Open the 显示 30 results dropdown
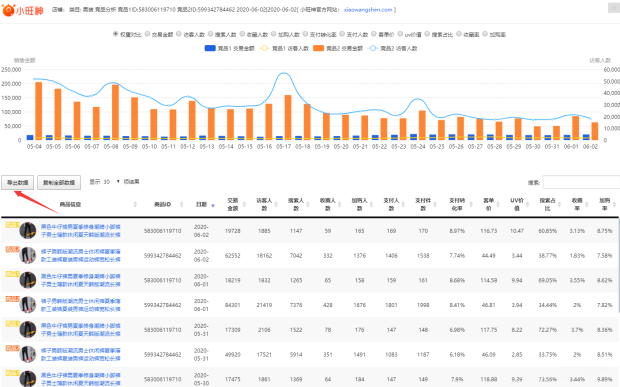This screenshot has width=620, height=387. pos(112,182)
